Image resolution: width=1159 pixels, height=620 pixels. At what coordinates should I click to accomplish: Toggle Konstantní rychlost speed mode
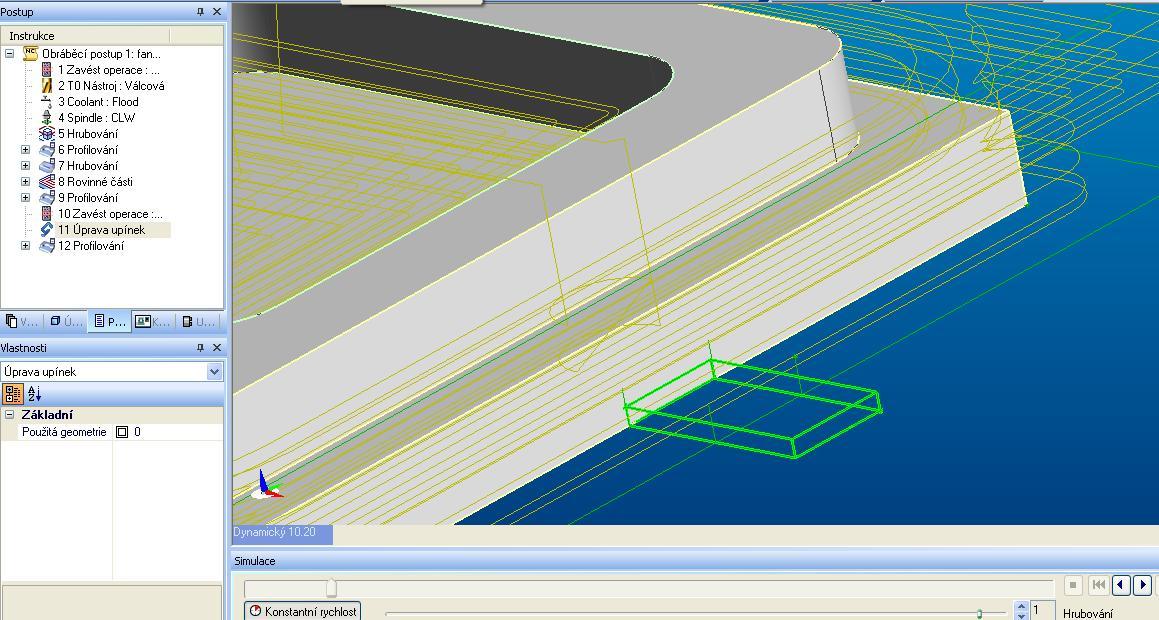point(301,611)
